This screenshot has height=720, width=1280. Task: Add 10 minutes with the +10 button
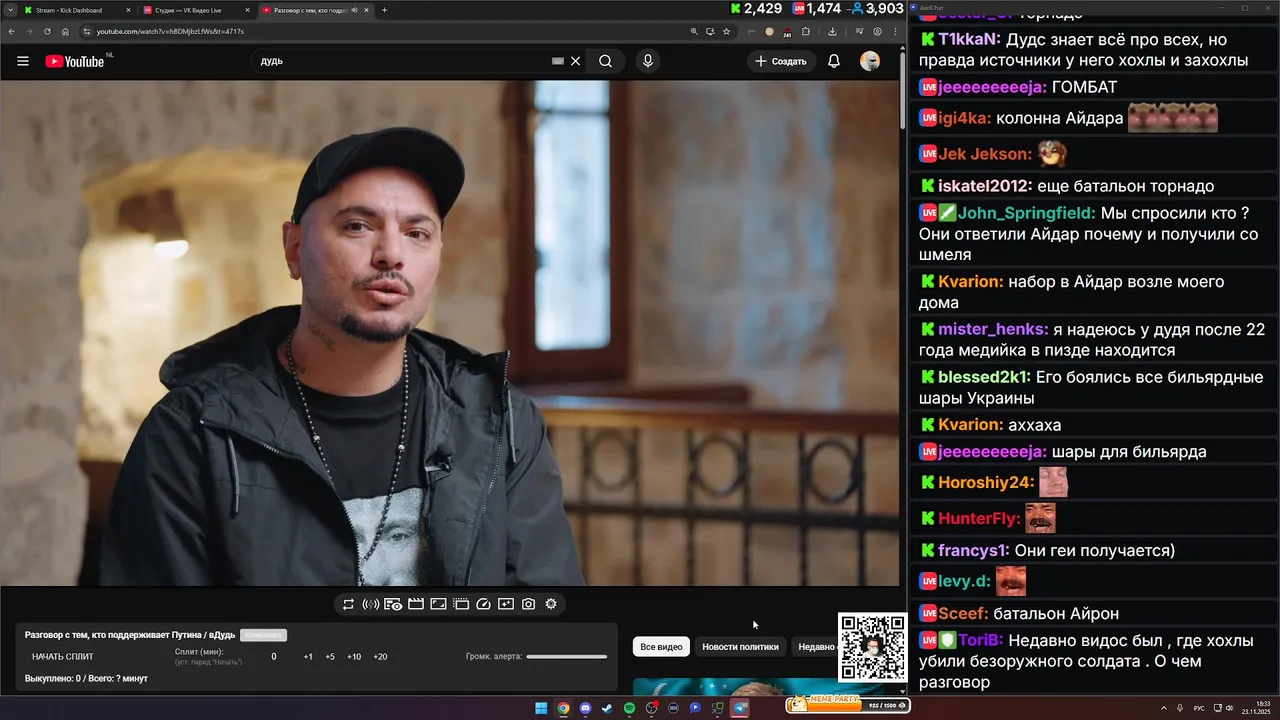[x=354, y=657]
